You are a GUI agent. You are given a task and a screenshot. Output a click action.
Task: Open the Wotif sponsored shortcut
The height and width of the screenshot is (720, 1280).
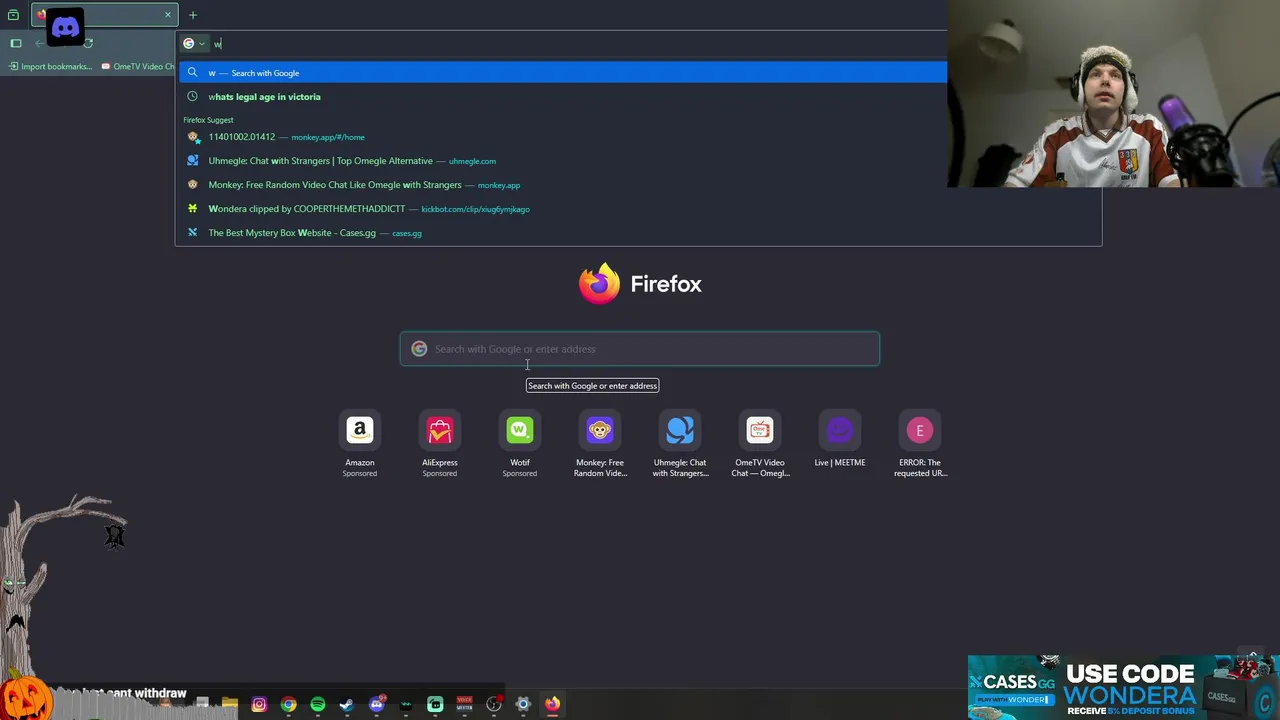click(x=520, y=444)
